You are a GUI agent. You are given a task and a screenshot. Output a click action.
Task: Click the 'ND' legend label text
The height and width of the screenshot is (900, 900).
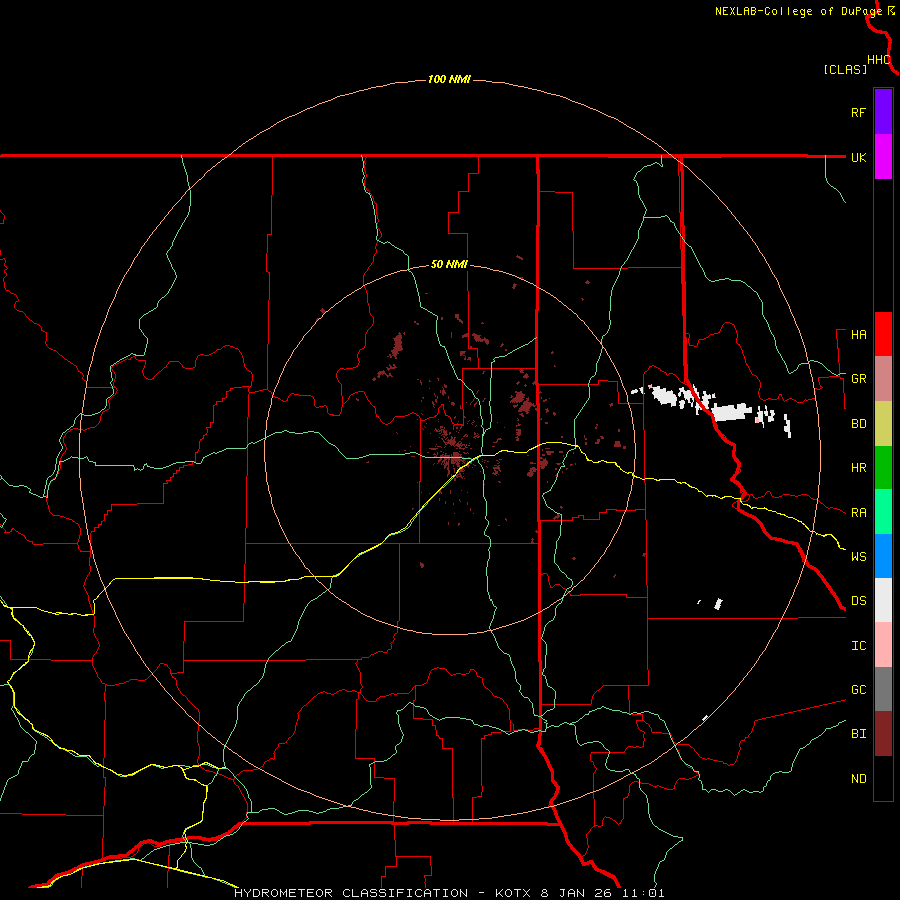(x=858, y=779)
